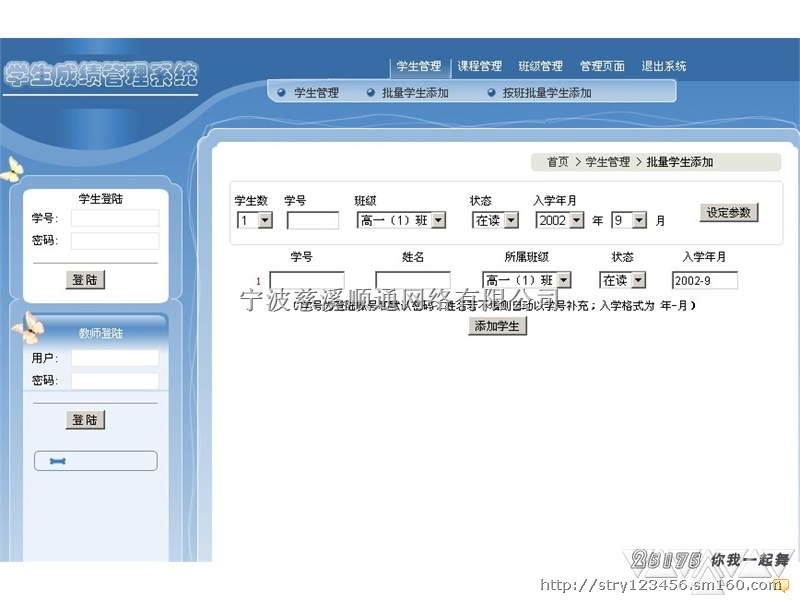Viewport: 800px width, 600px height.
Task: Click the teacher login 用户 input field
Action: coord(114,358)
